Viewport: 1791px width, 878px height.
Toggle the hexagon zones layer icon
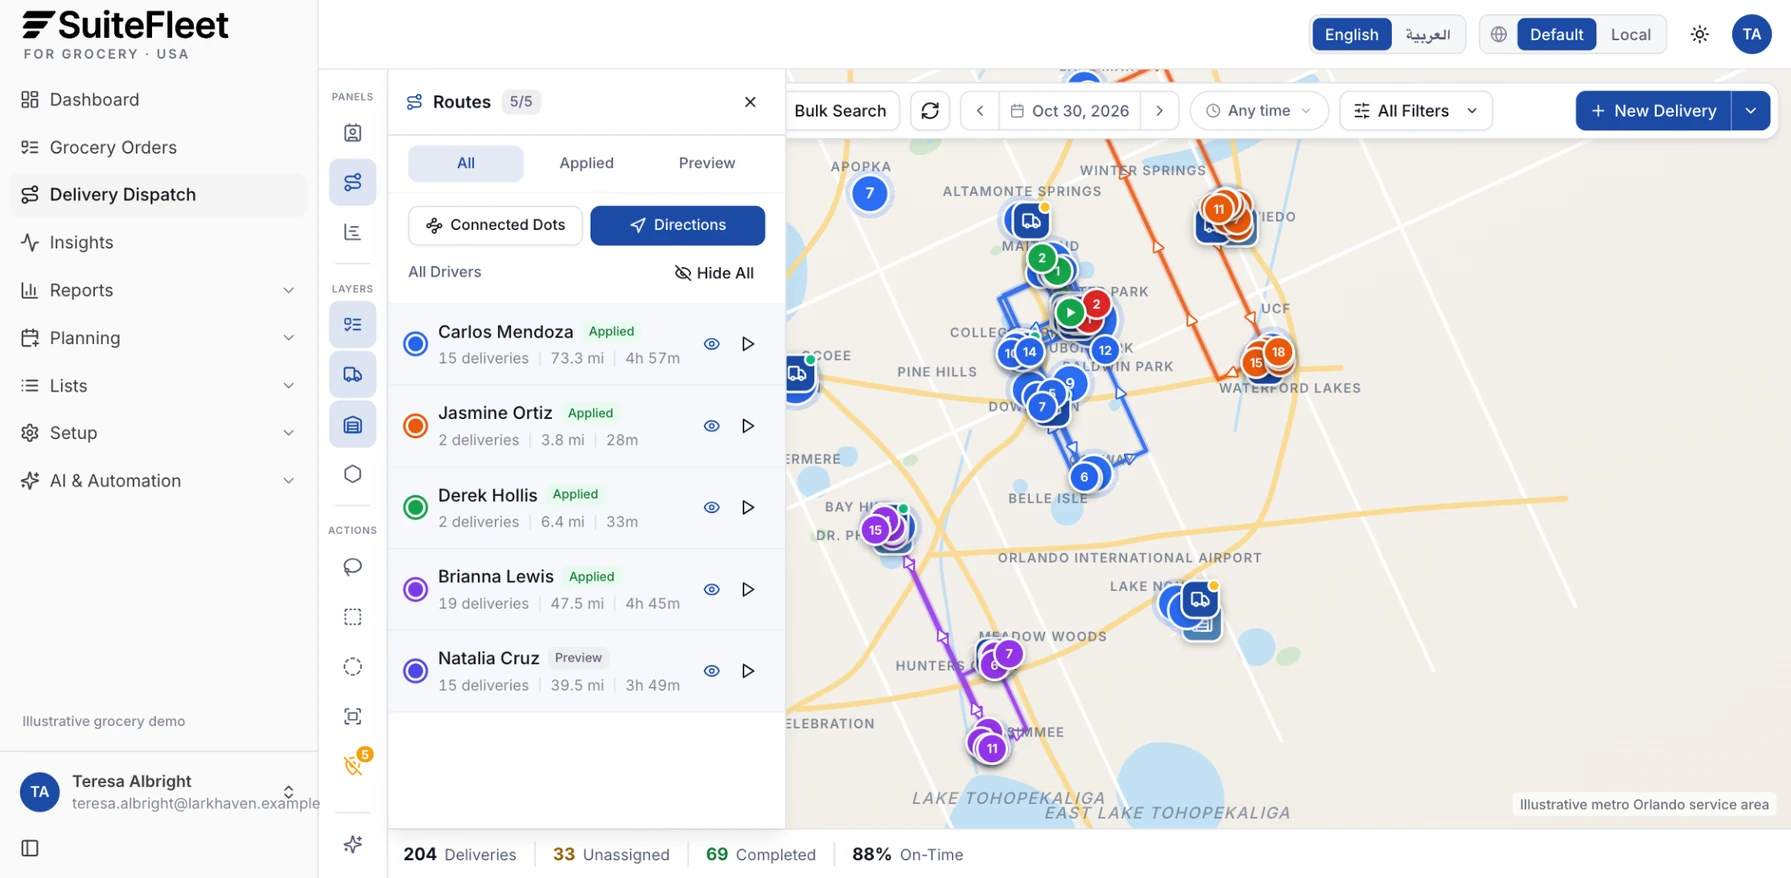click(352, 474)
